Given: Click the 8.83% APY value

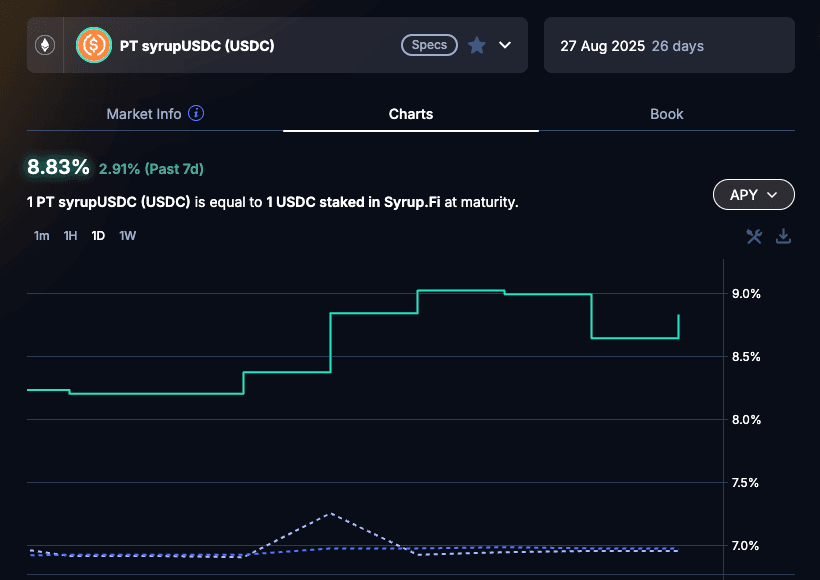Looking at the screenshot, I should [x=58, y=167].
